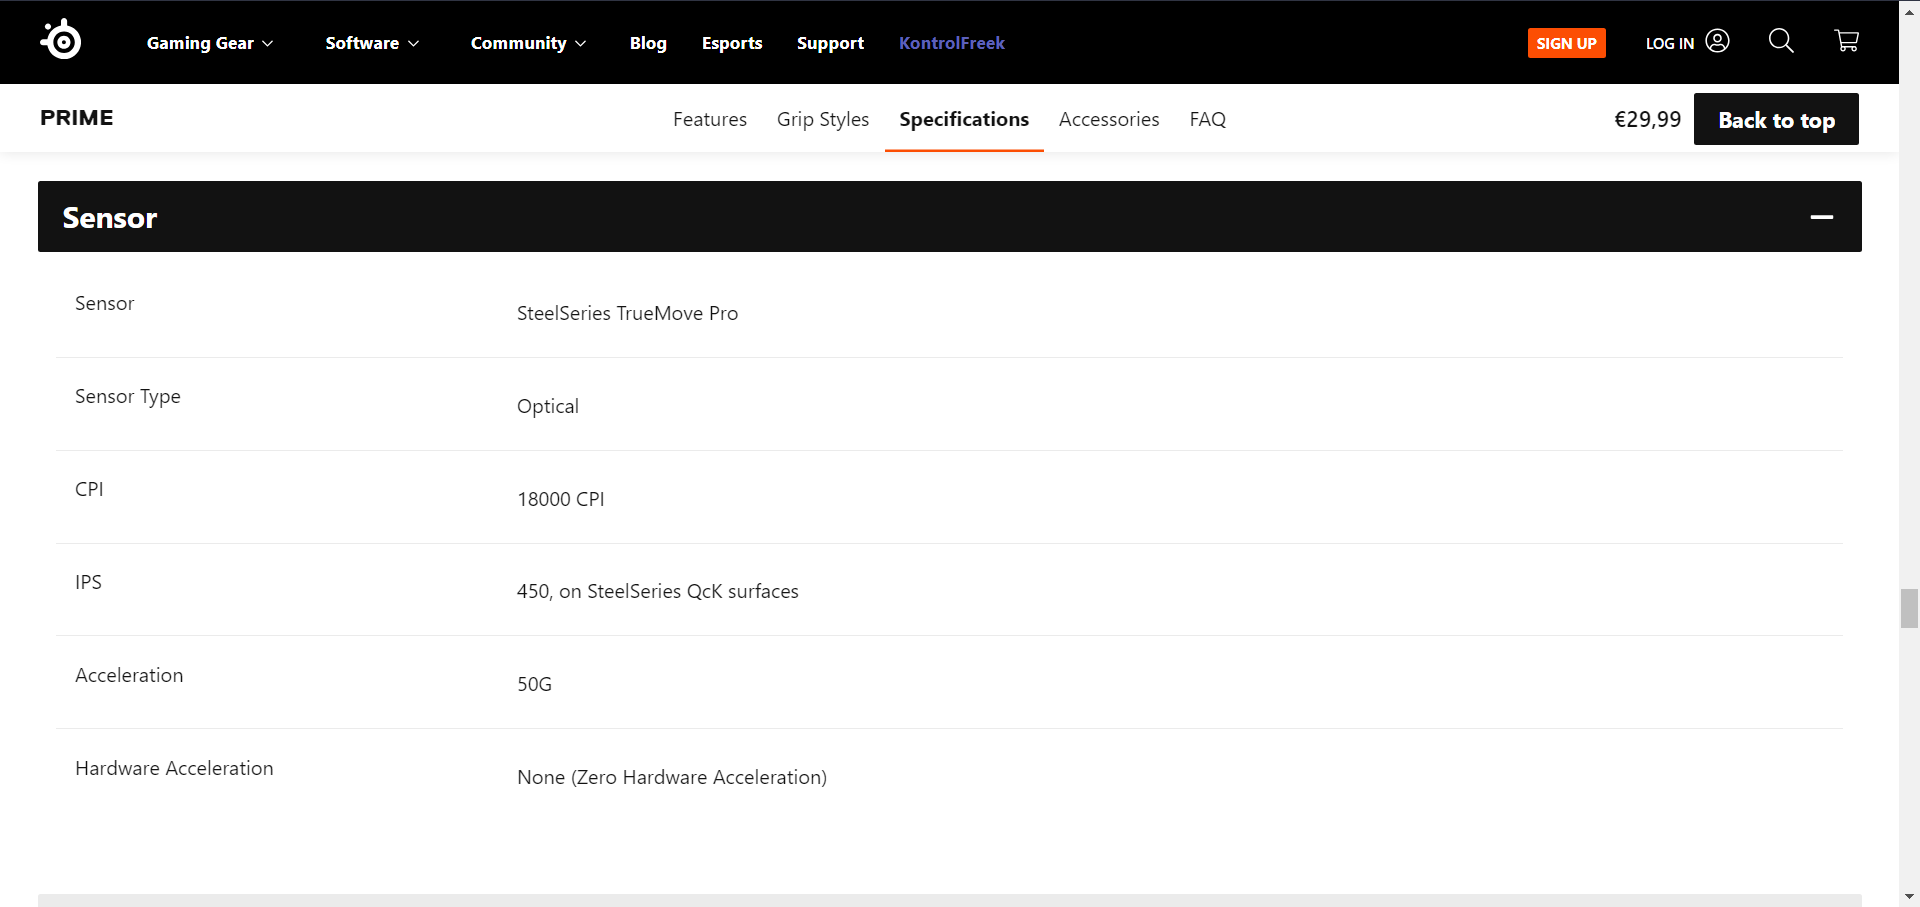Click the IPS row label
The width and height of the screenshot is (1920, 907).
pos(88,582)
